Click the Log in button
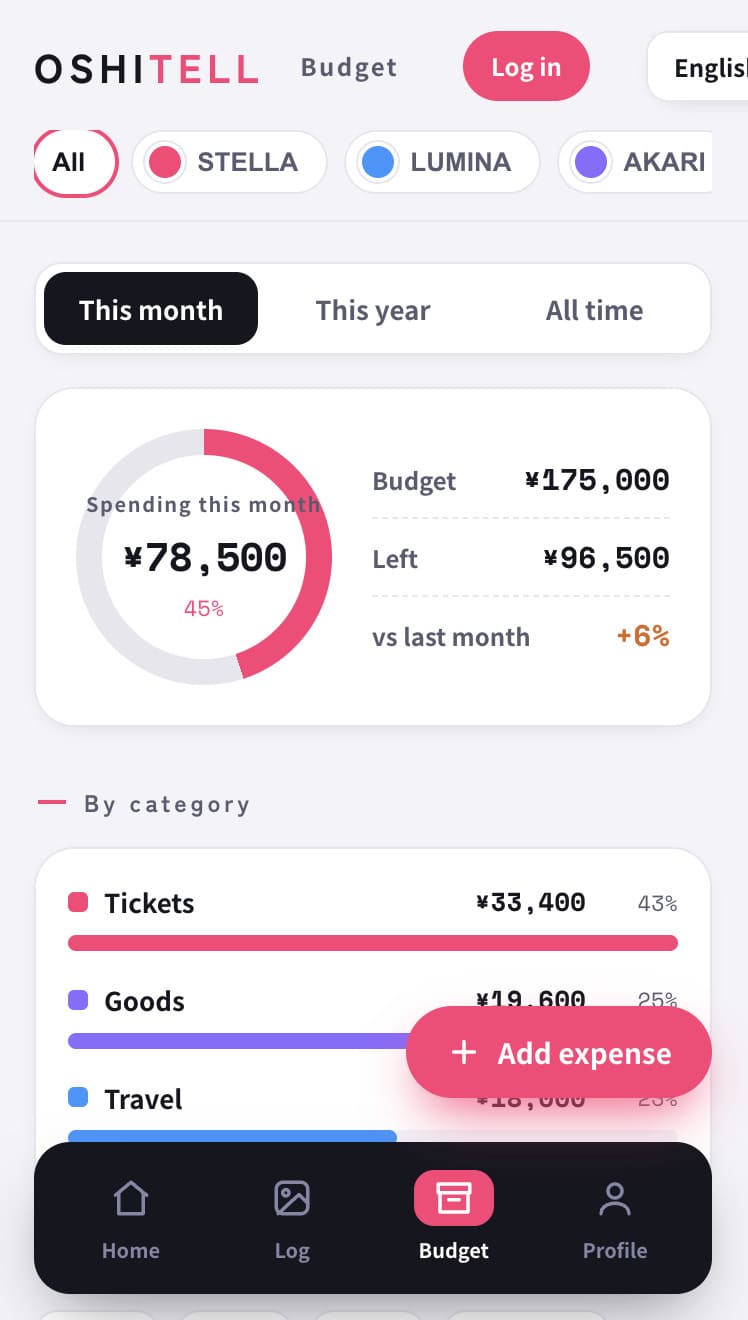Screen dimensions: 748x1320 coord(526,67)
